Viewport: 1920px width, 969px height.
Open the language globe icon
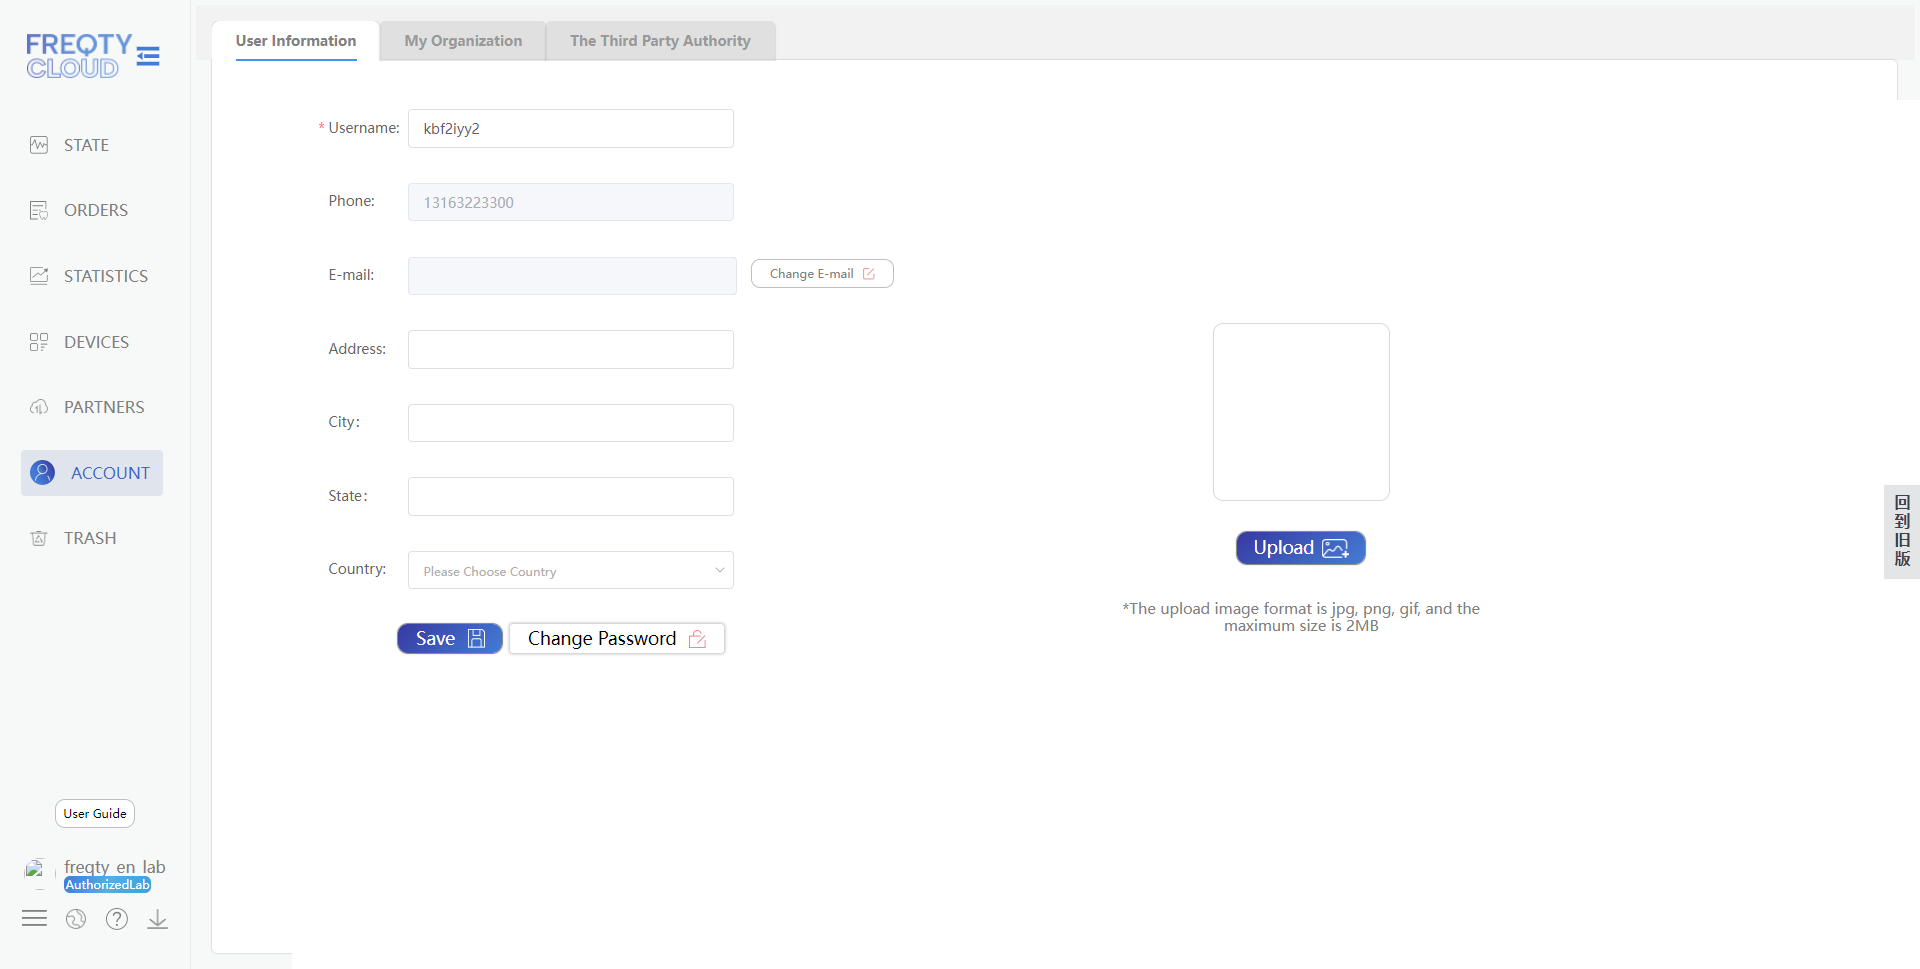pos(76,919)
